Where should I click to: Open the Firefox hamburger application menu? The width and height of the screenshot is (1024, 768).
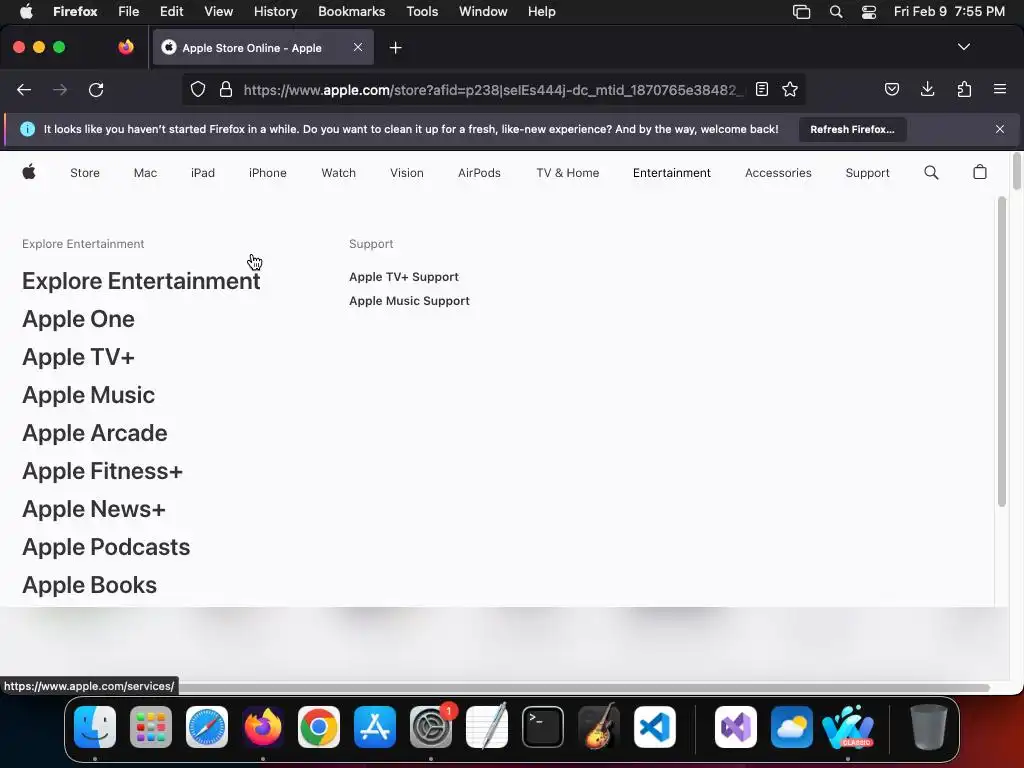coord(1000,89)
